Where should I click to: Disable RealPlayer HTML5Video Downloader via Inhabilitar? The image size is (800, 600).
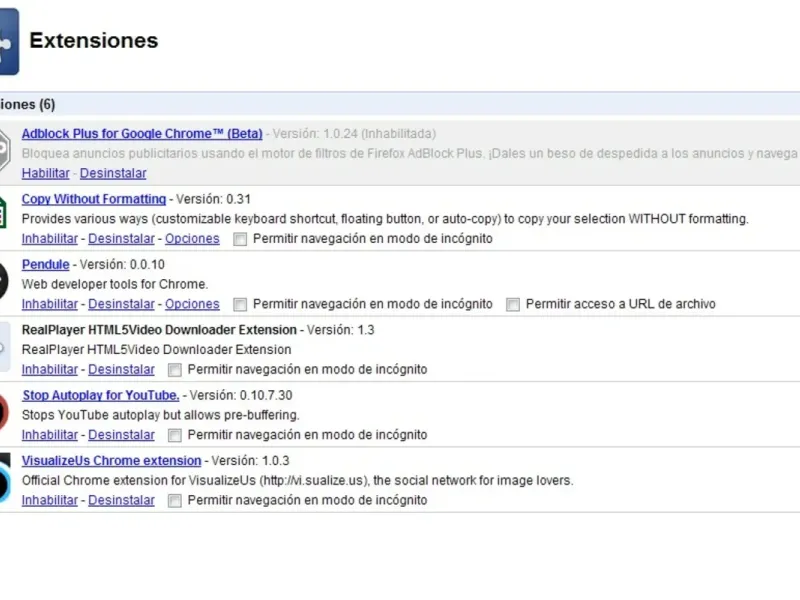point(49,369)
